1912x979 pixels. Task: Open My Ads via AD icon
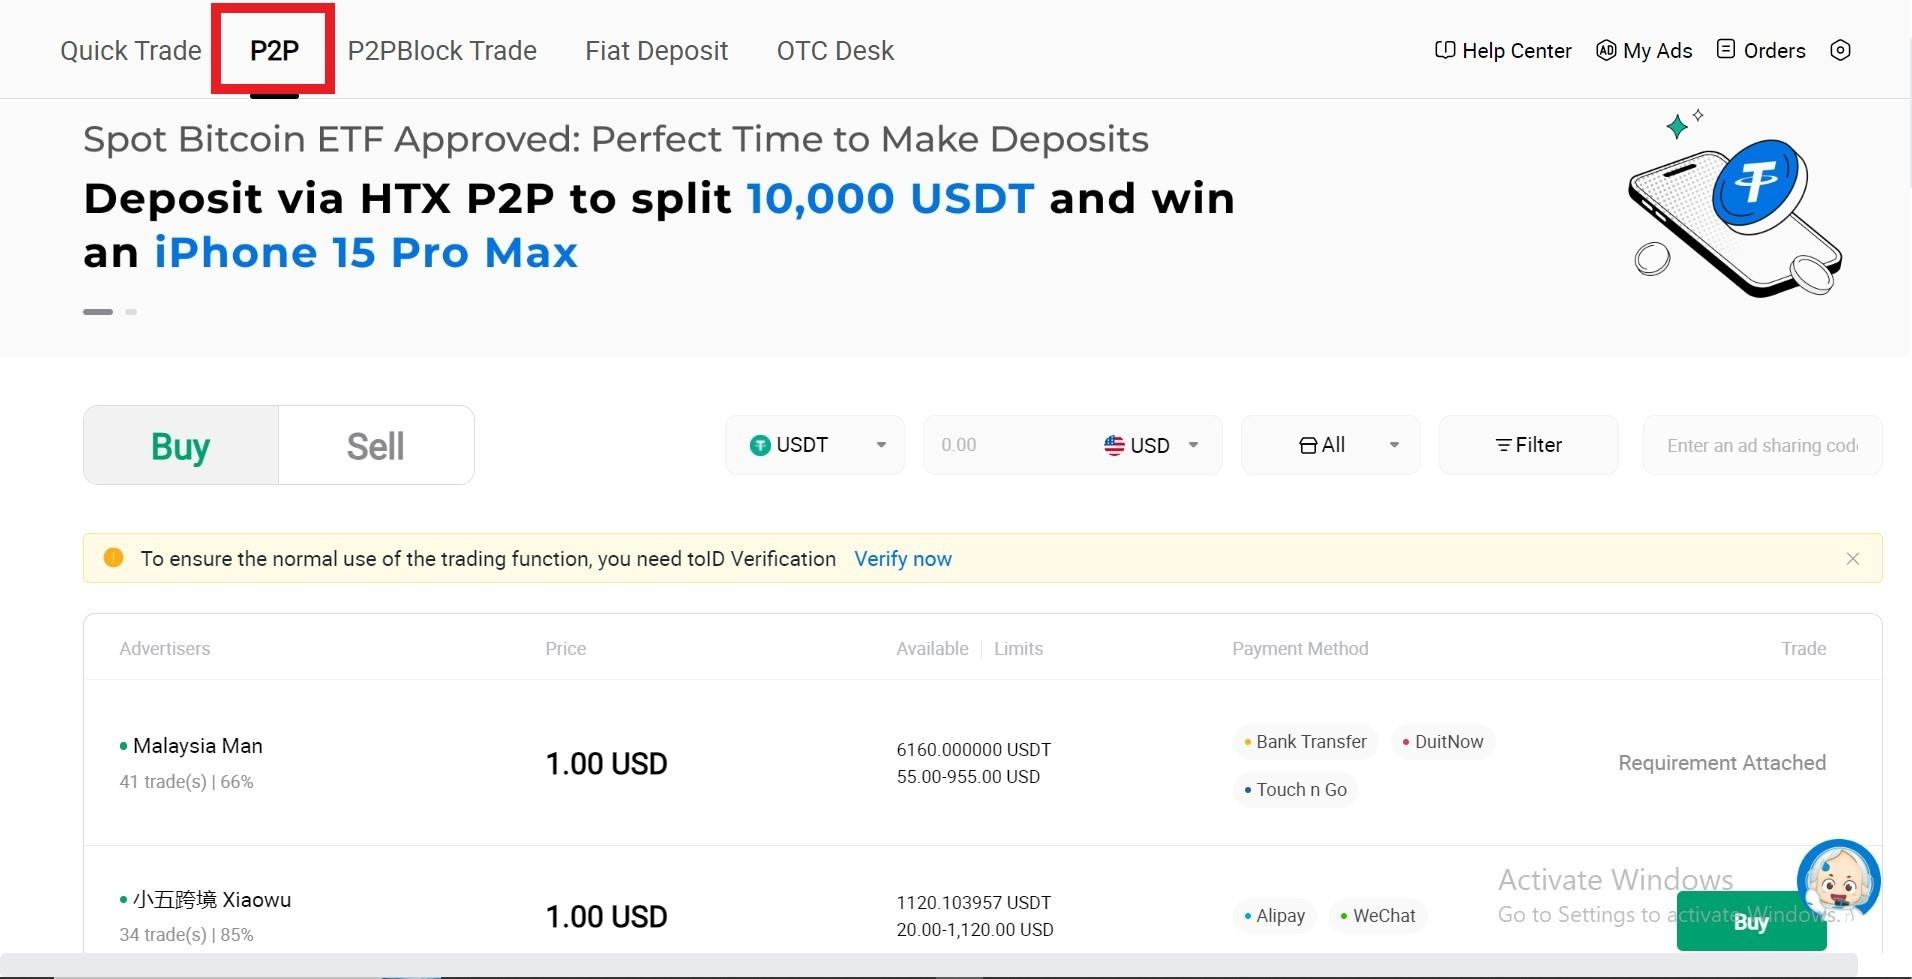[1606, 50]
